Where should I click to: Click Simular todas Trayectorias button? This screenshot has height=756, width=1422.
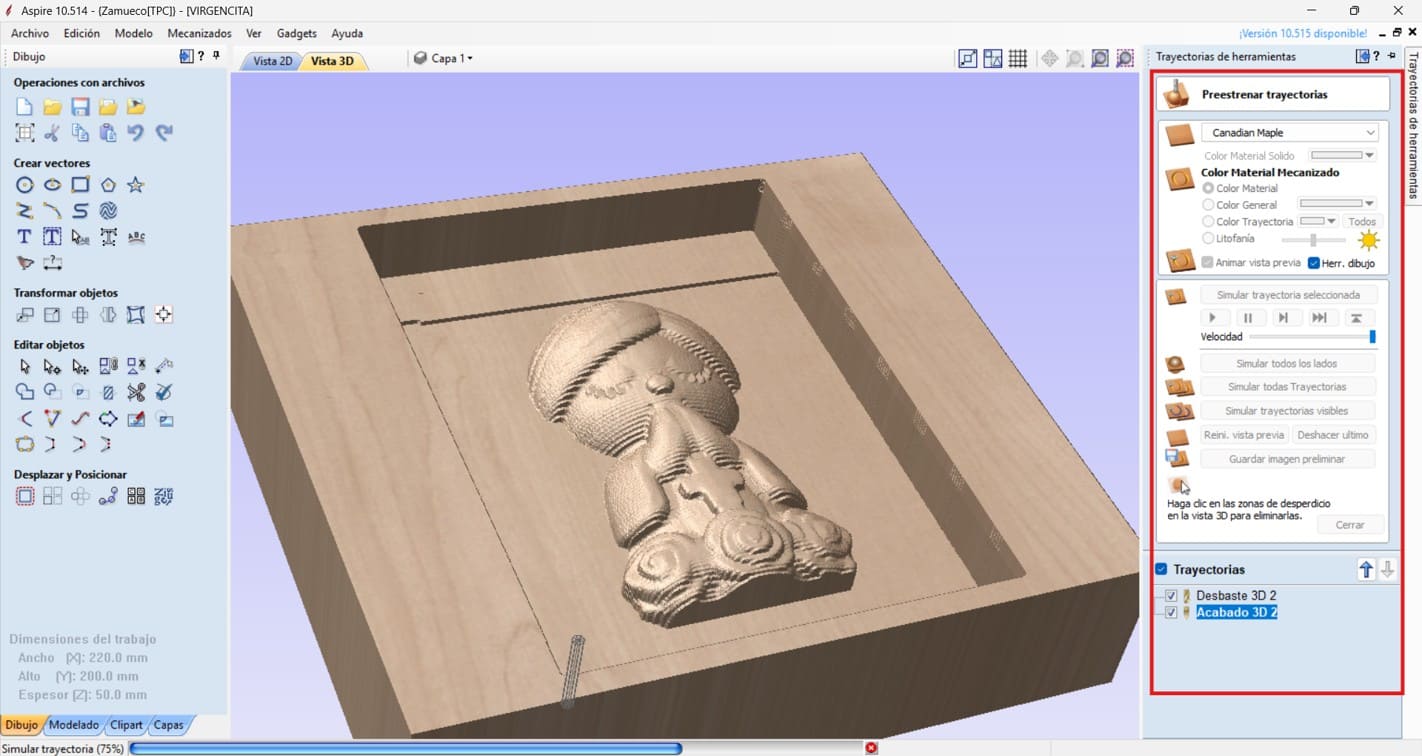click(1287, 387)
